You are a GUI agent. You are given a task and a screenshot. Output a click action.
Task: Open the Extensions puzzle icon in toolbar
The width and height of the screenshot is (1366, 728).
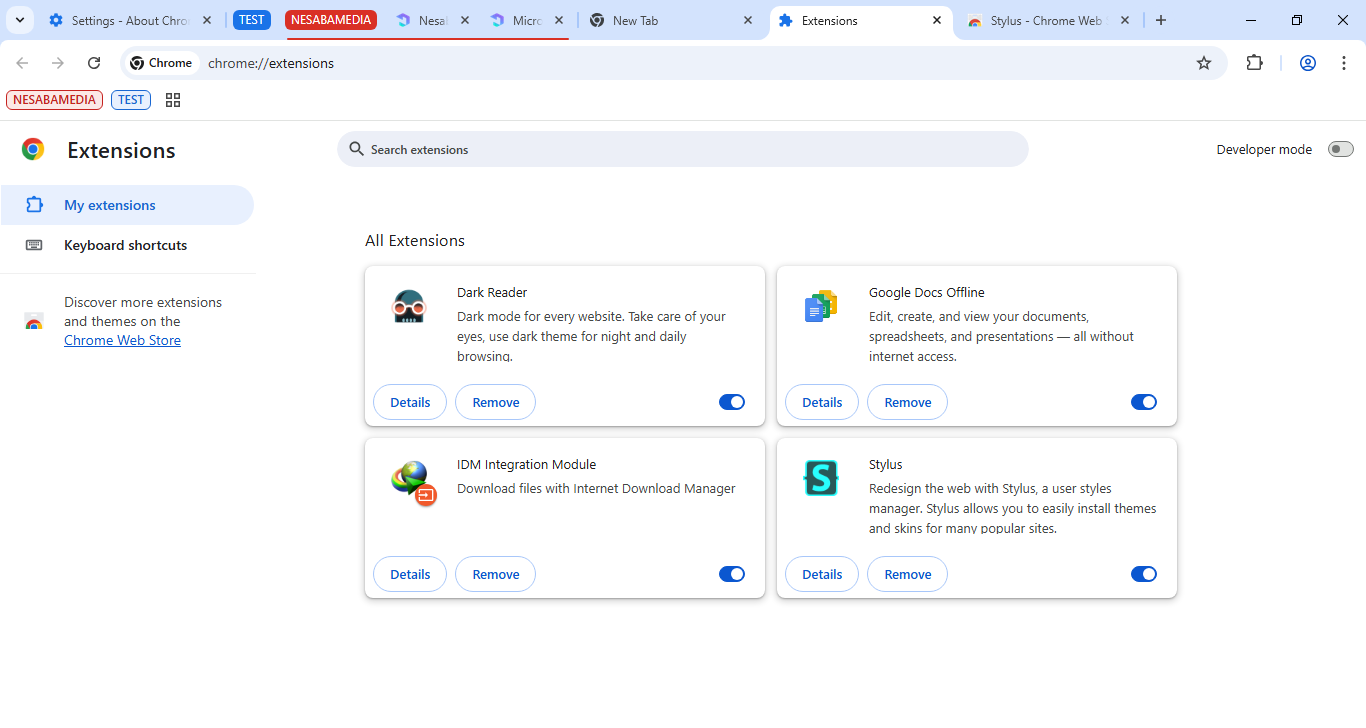[x=1254, y=63]
